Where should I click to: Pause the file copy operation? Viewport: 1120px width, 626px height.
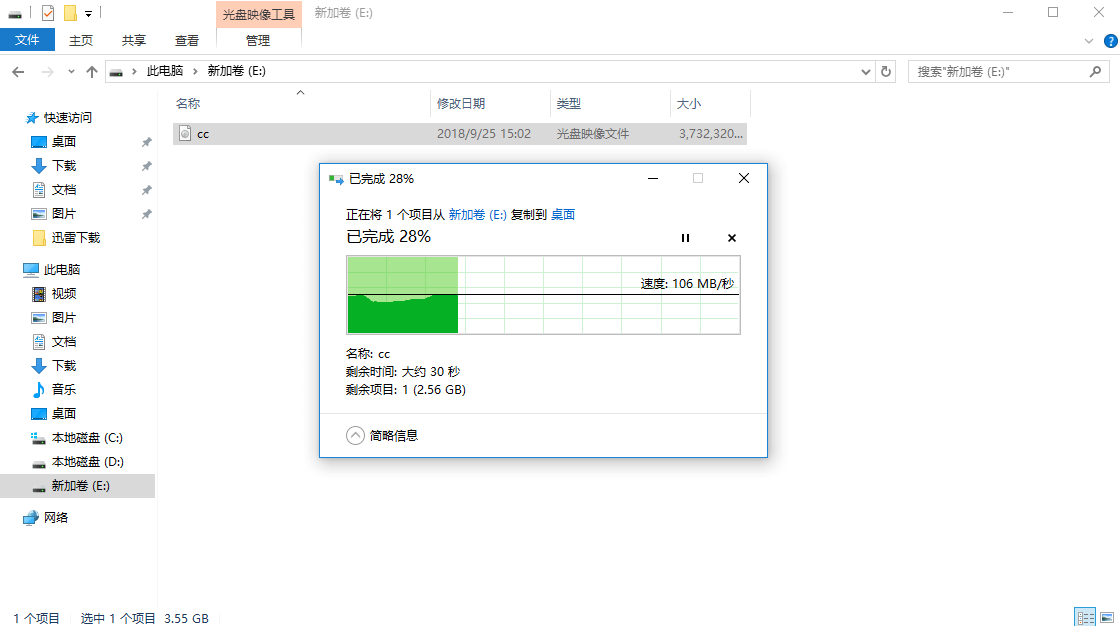pos(685,238)
